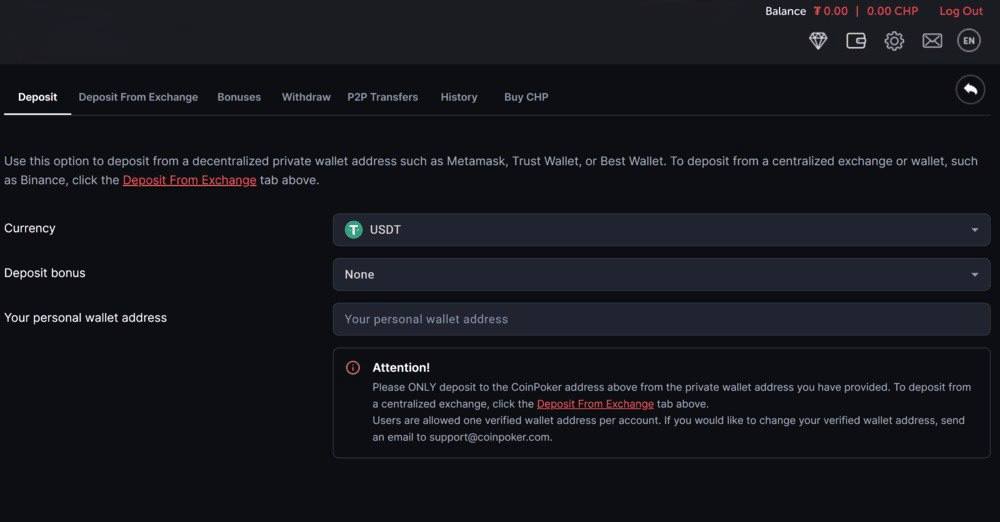Viewport: 1000px width, 522px height.
Task: Follow Deposit From Exchange link in intro text
Action: 189,180
